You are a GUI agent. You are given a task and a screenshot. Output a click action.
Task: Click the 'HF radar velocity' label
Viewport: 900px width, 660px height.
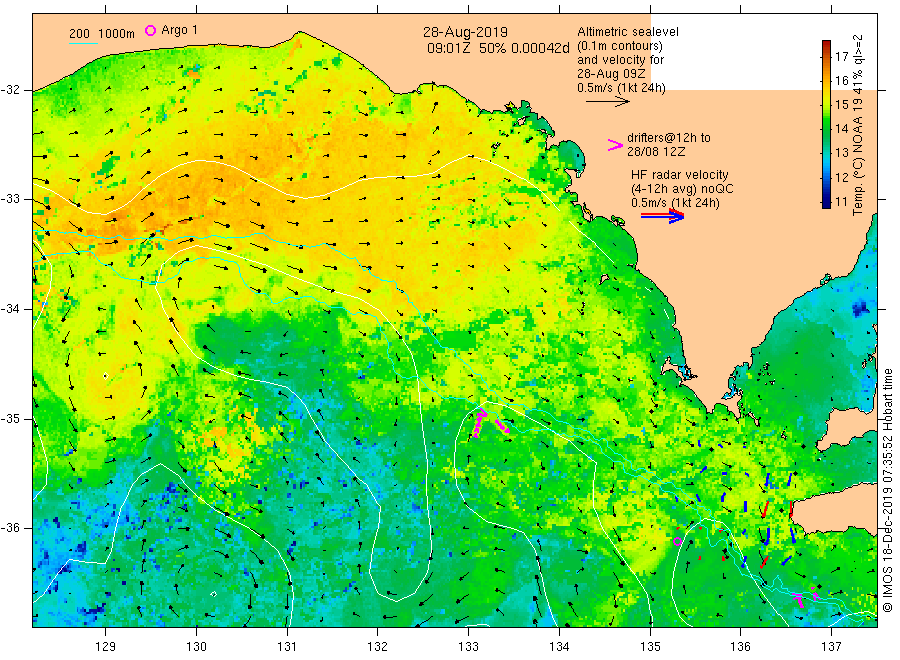coord(680,174)
